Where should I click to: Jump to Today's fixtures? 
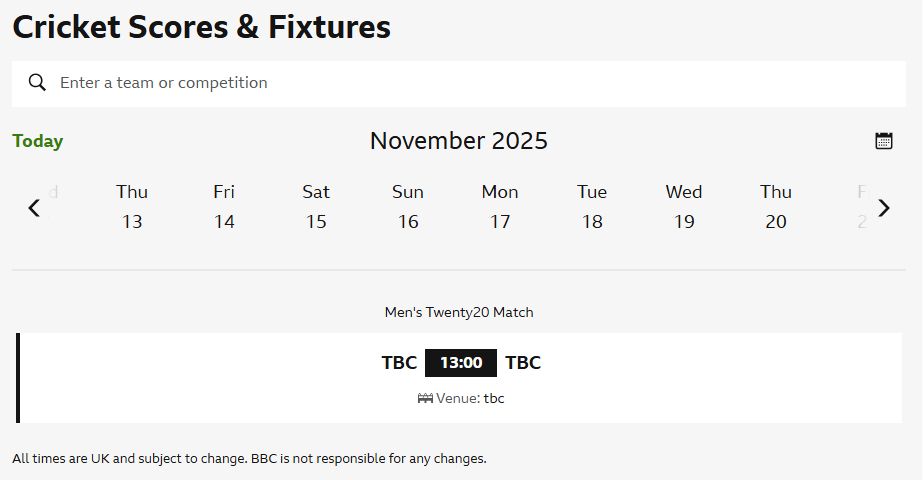point(38,141)
